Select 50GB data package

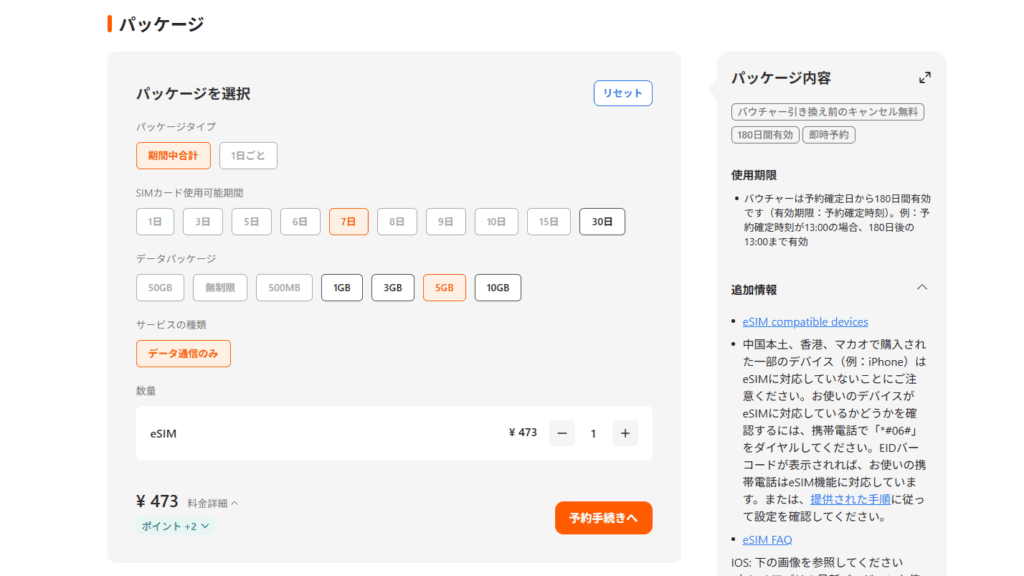coord(160,287)
